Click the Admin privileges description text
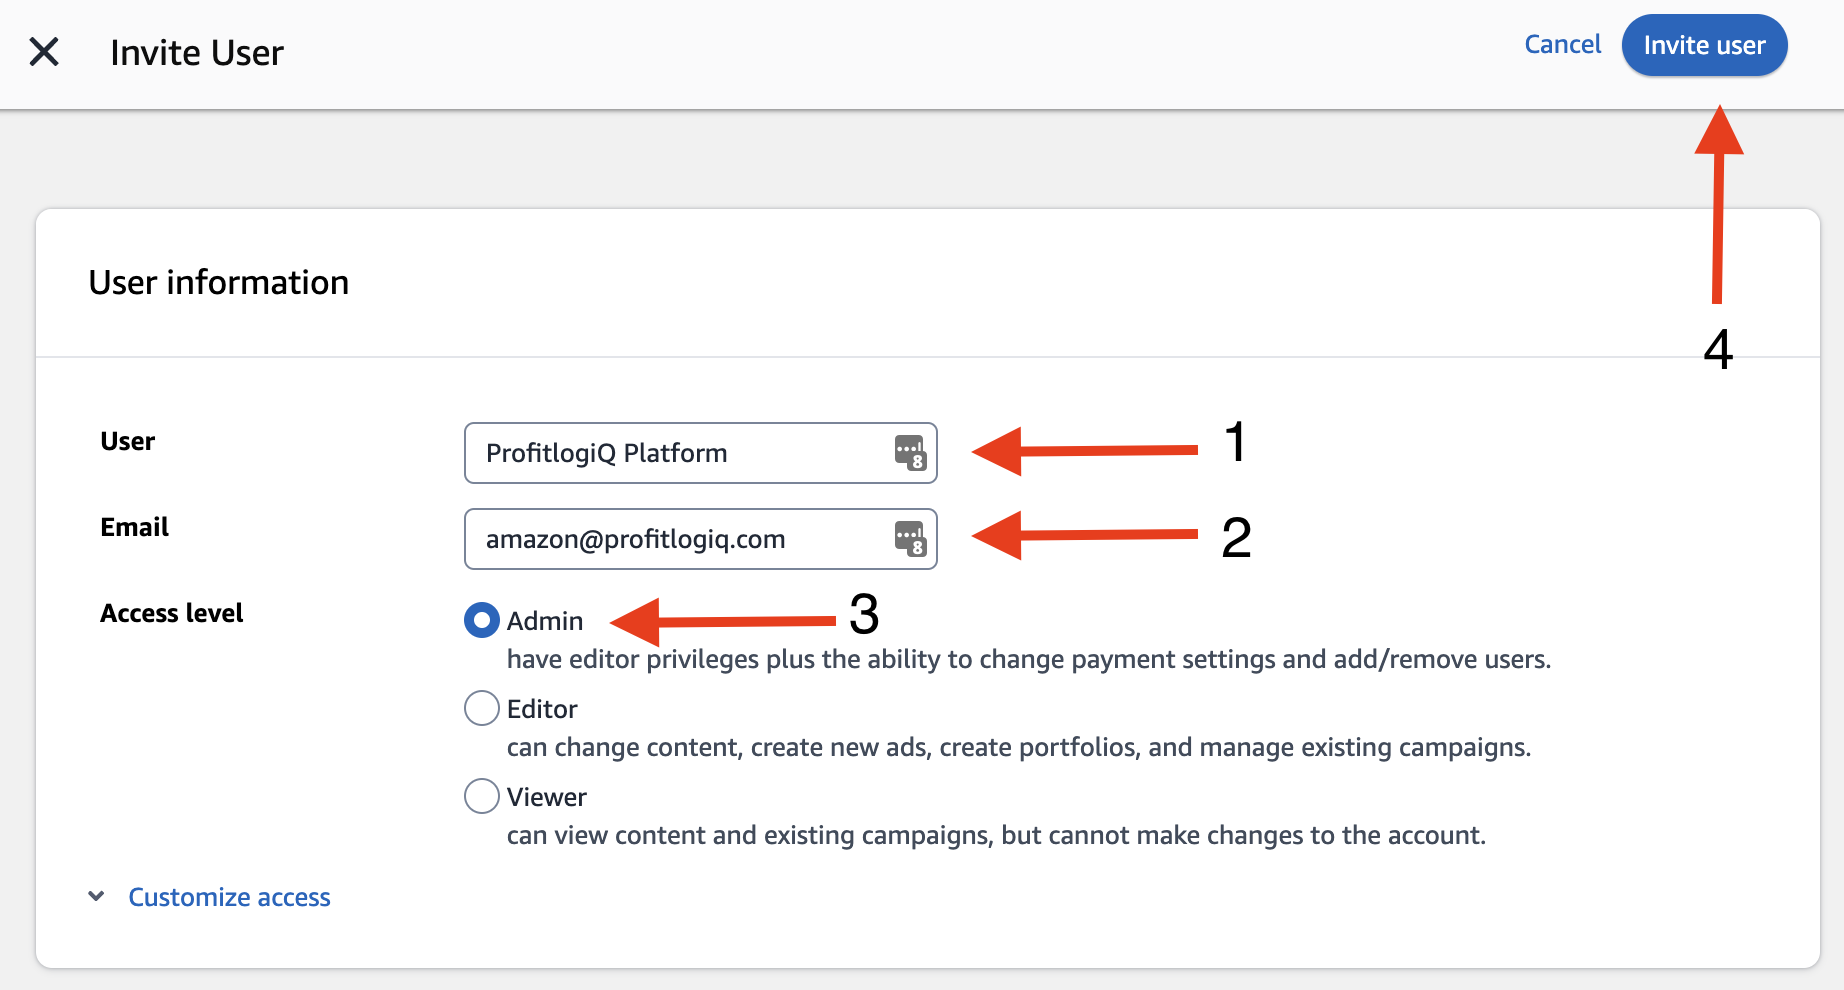 1028,660
